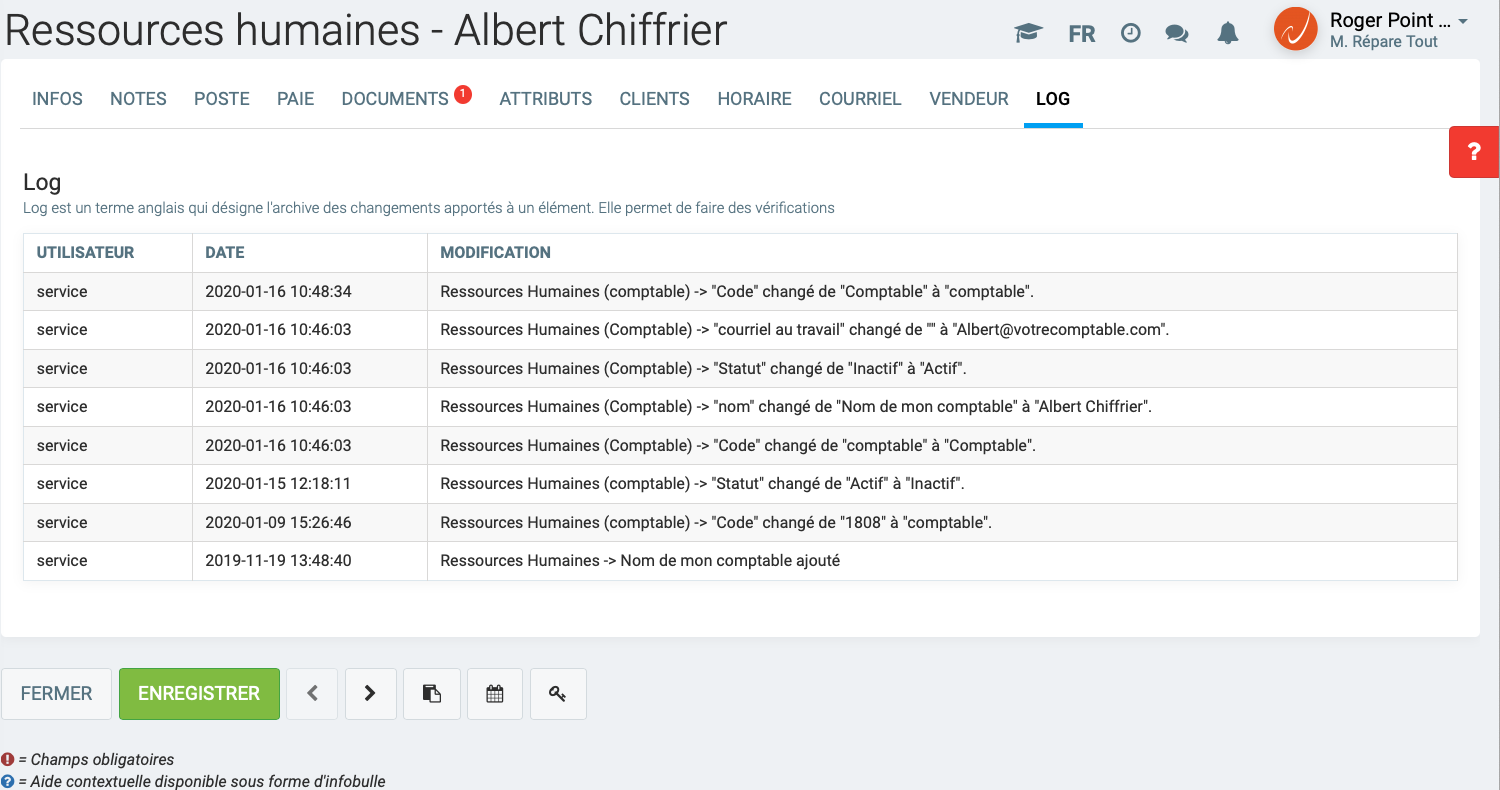Open the calendar icon button

click(x=494, y=693)
